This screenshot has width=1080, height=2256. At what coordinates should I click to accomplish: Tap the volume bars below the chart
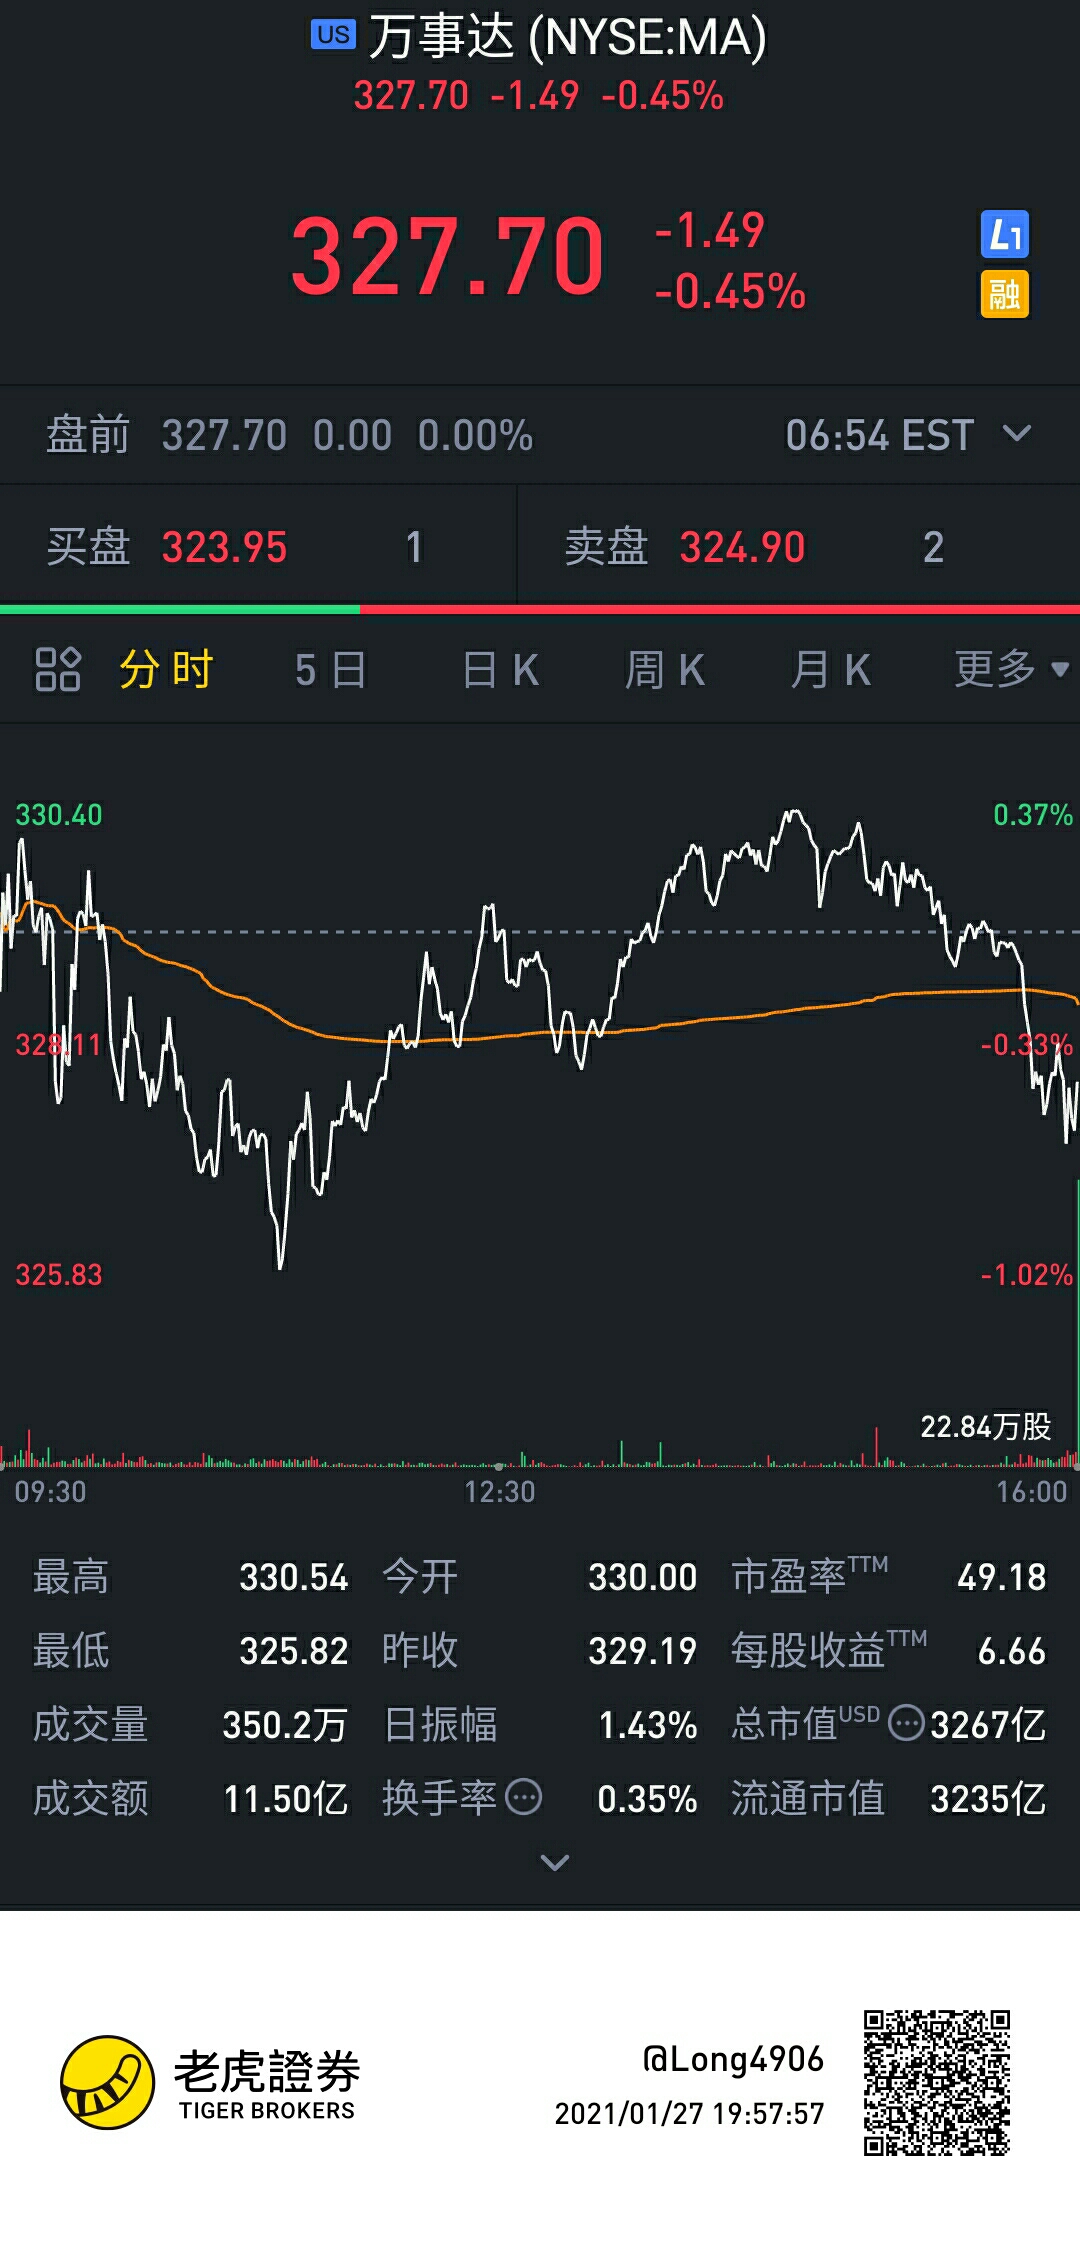(540, 1448)
